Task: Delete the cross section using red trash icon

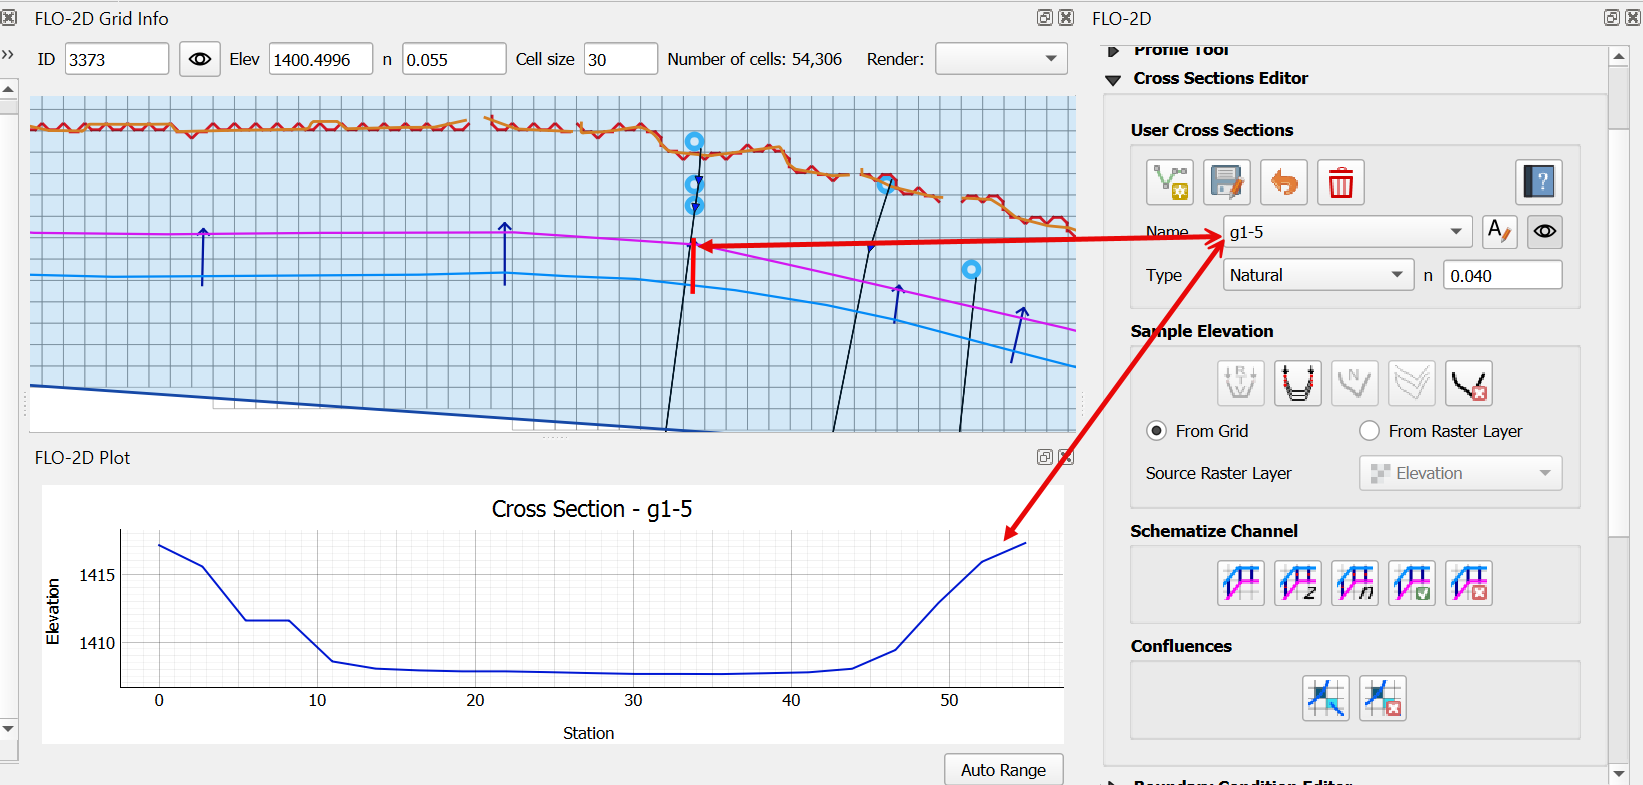Action: [x=1340, y=183]
